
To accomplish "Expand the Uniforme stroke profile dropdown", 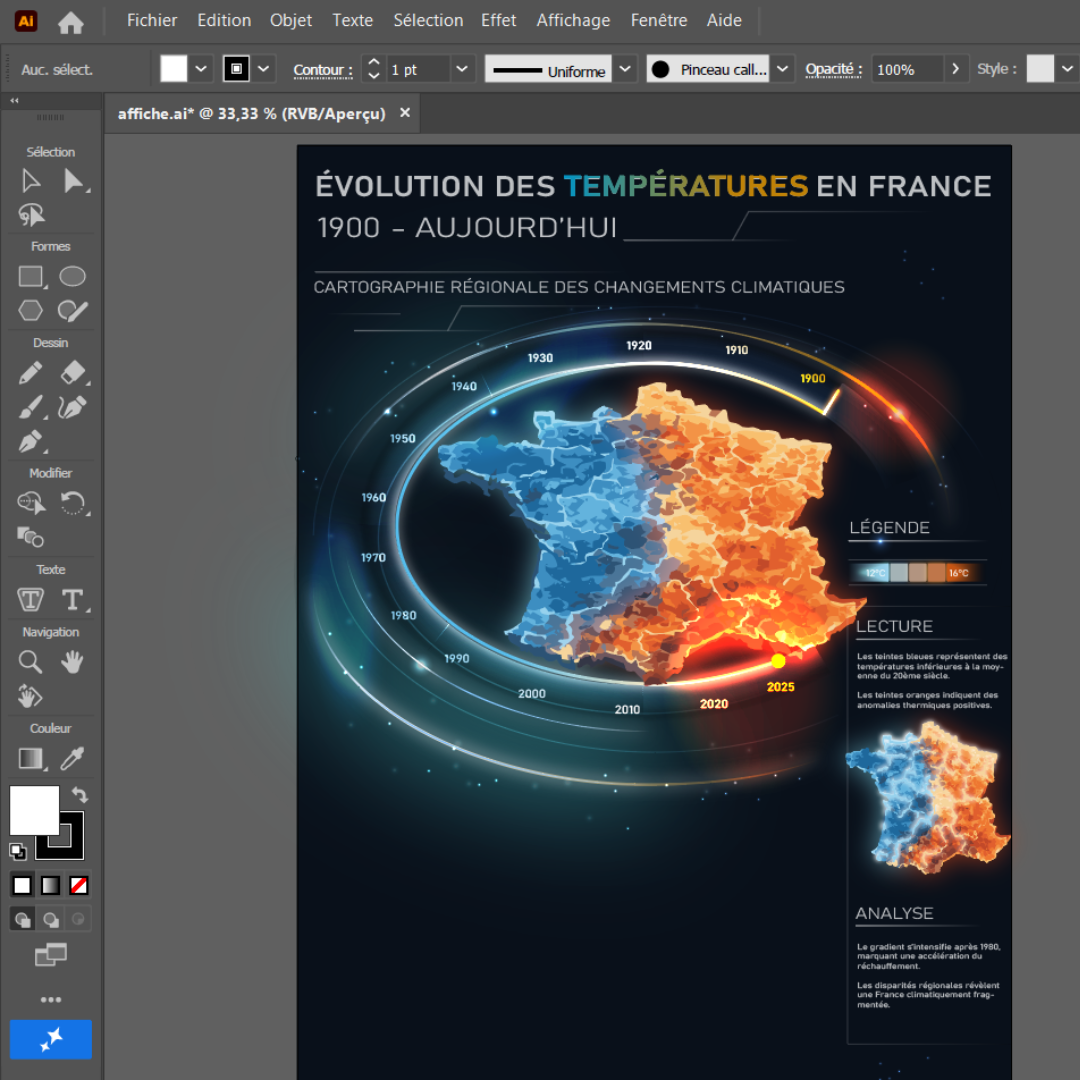I will click(x=626, y=69).
